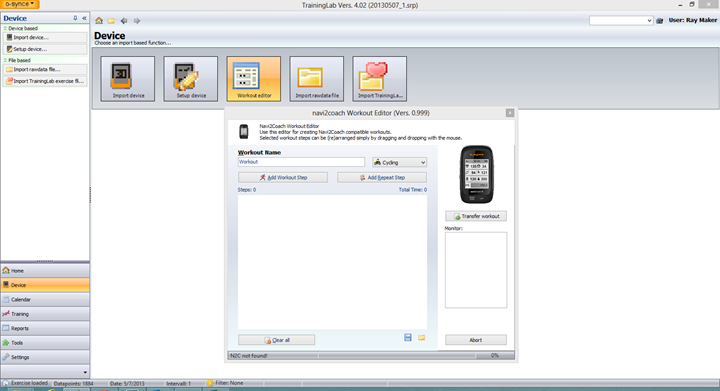Switch to the Calendar section
Image resolution: width=720 pixels, height=391 pixels.
pyautogui.click(x=45, y=299)
